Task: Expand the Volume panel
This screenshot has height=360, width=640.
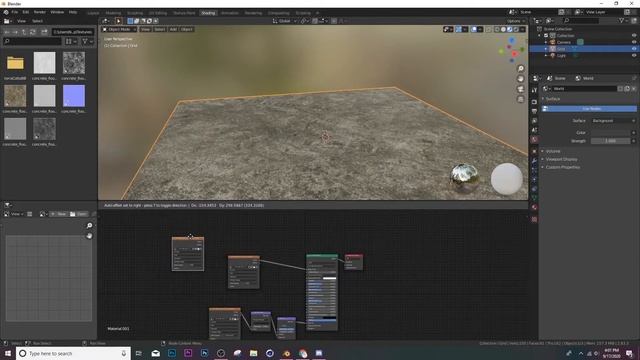Action: [553, 151]
